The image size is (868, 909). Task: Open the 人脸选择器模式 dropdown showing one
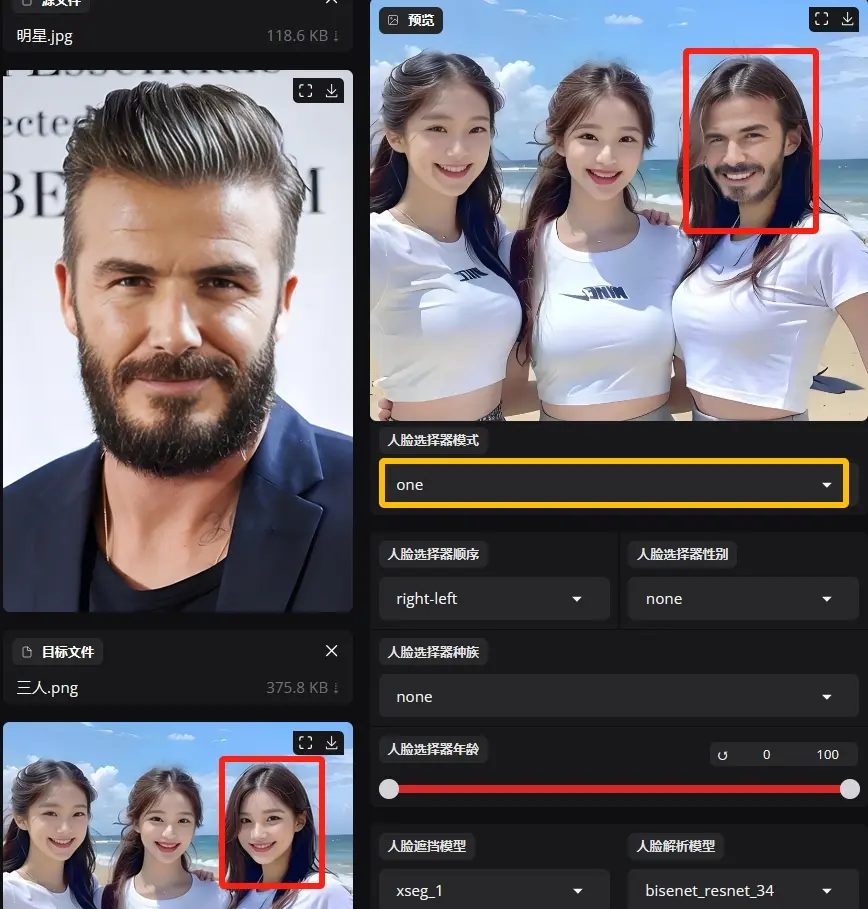coord(613,484)
